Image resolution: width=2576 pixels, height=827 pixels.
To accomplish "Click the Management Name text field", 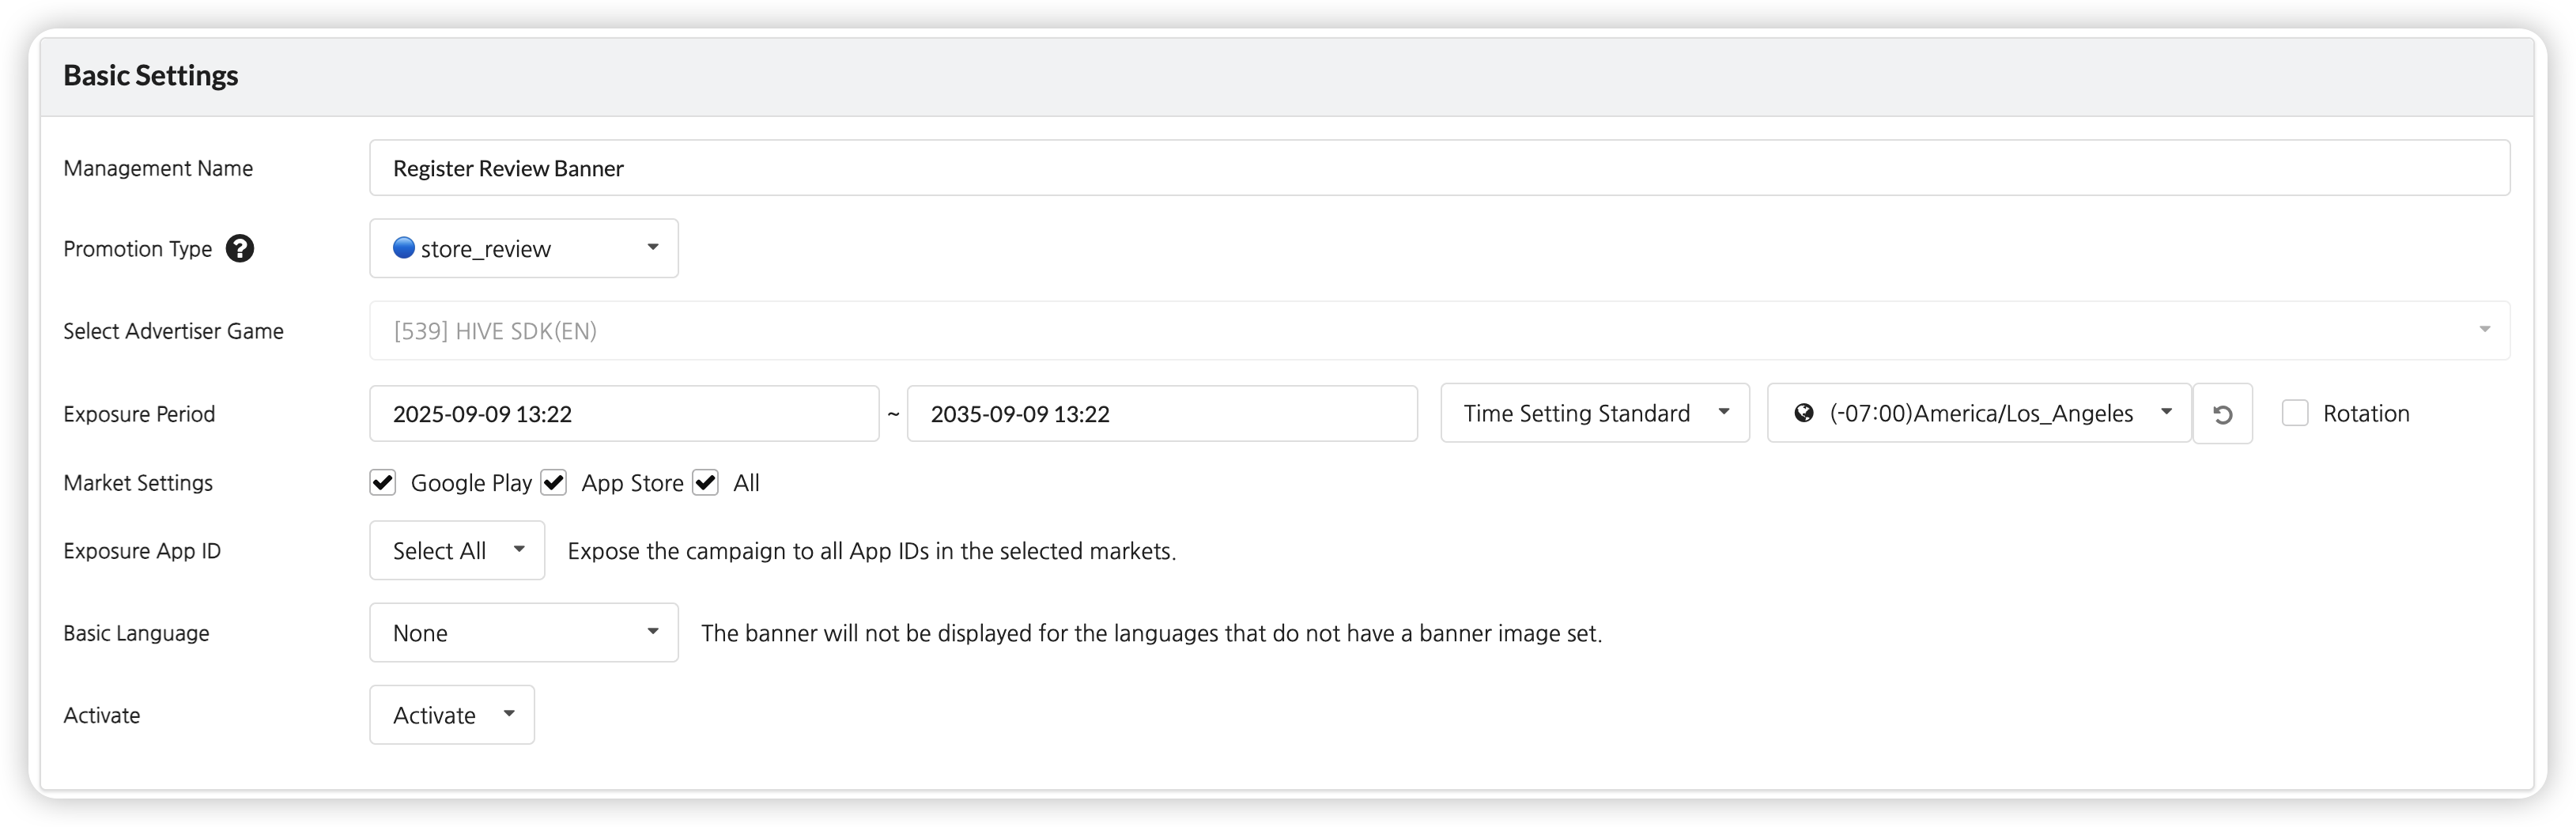I will tap(1438, 168).
